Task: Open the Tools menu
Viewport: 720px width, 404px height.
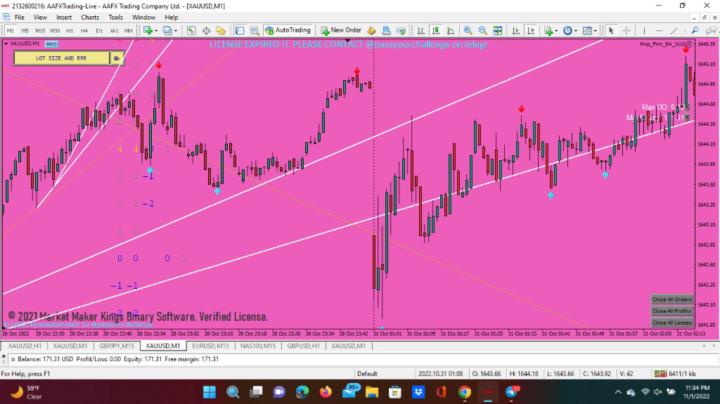Action: click(x=116, y=17)
